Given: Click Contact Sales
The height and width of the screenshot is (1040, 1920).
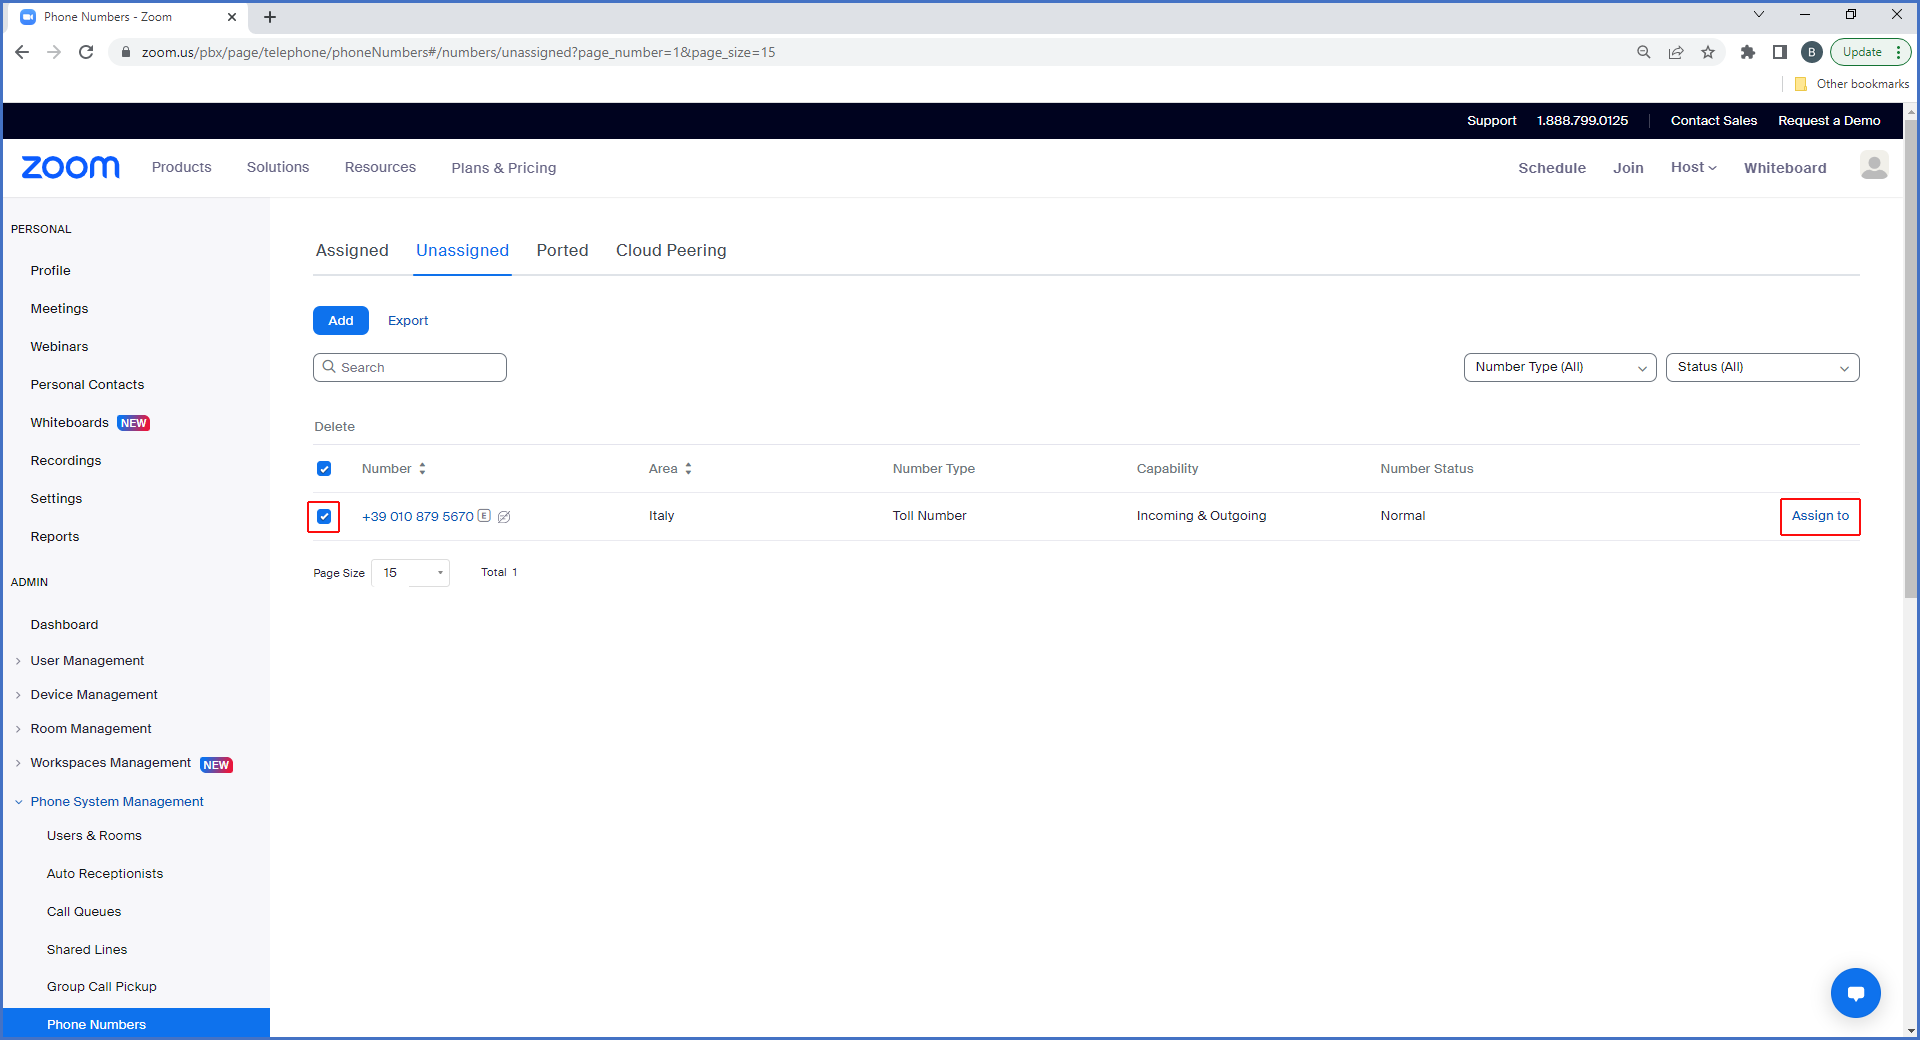Looking at the screenshot, I should [1713, 120].
